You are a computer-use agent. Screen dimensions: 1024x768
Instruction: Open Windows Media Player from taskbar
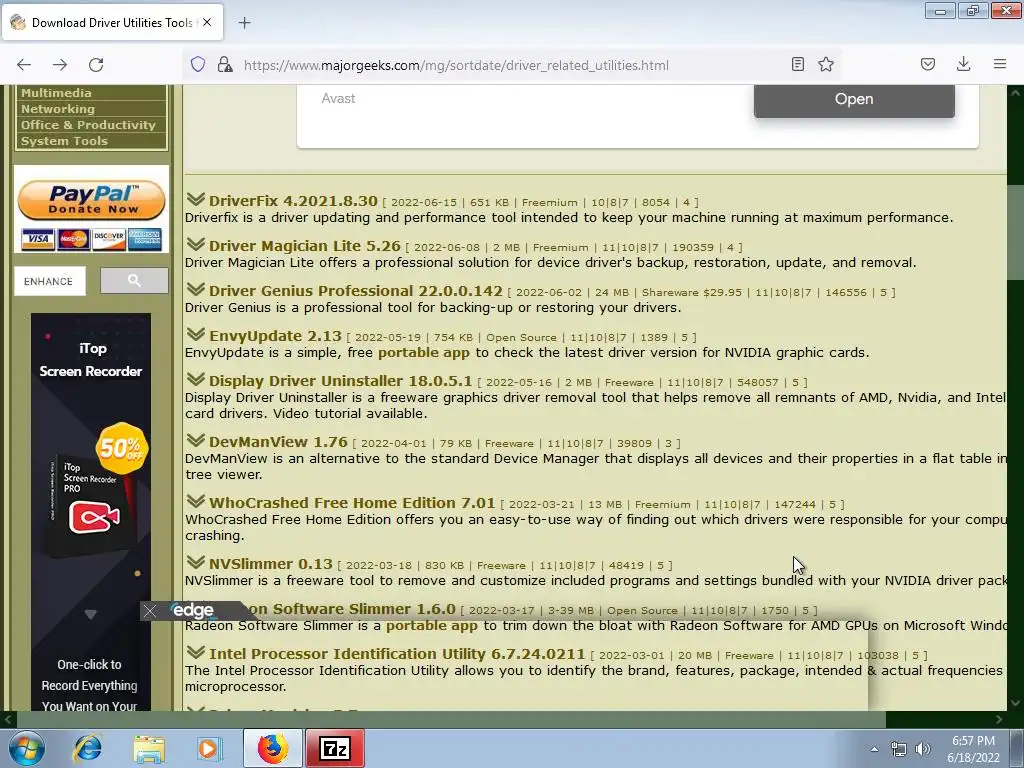pyautogui.click(x=209, y=748)
